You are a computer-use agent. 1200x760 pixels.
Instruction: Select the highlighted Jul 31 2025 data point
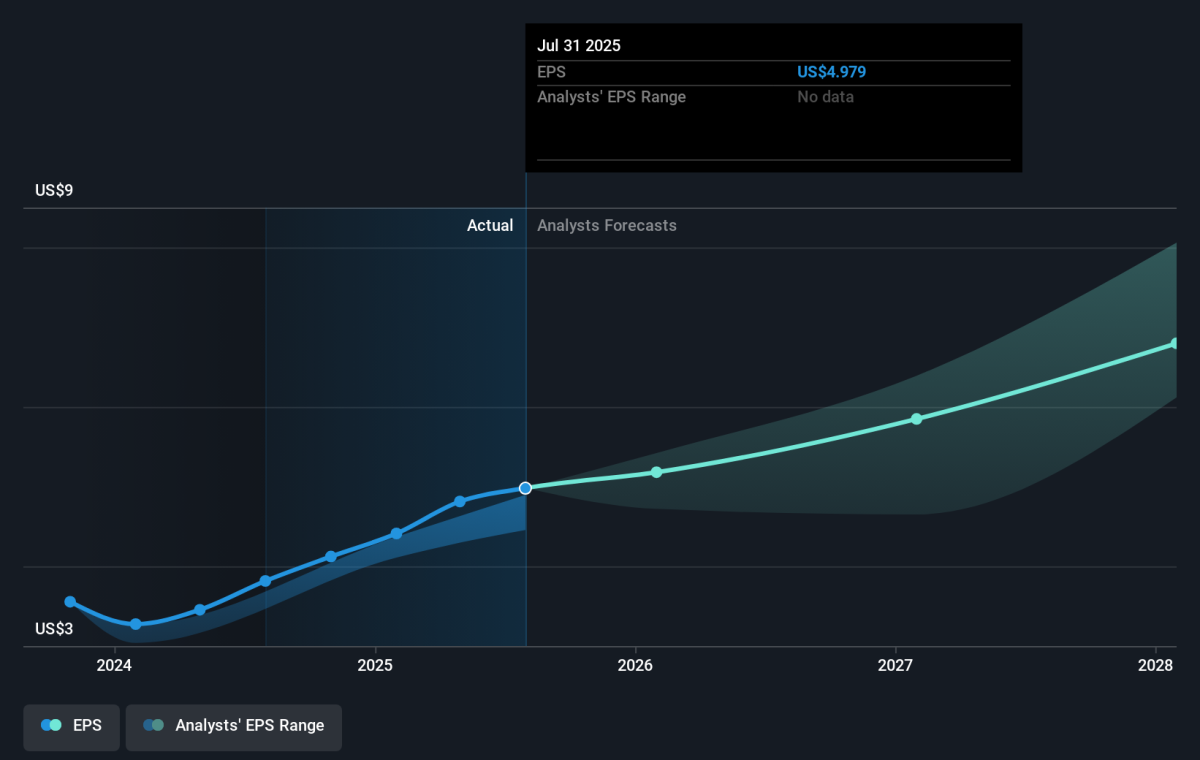(525, 488)
